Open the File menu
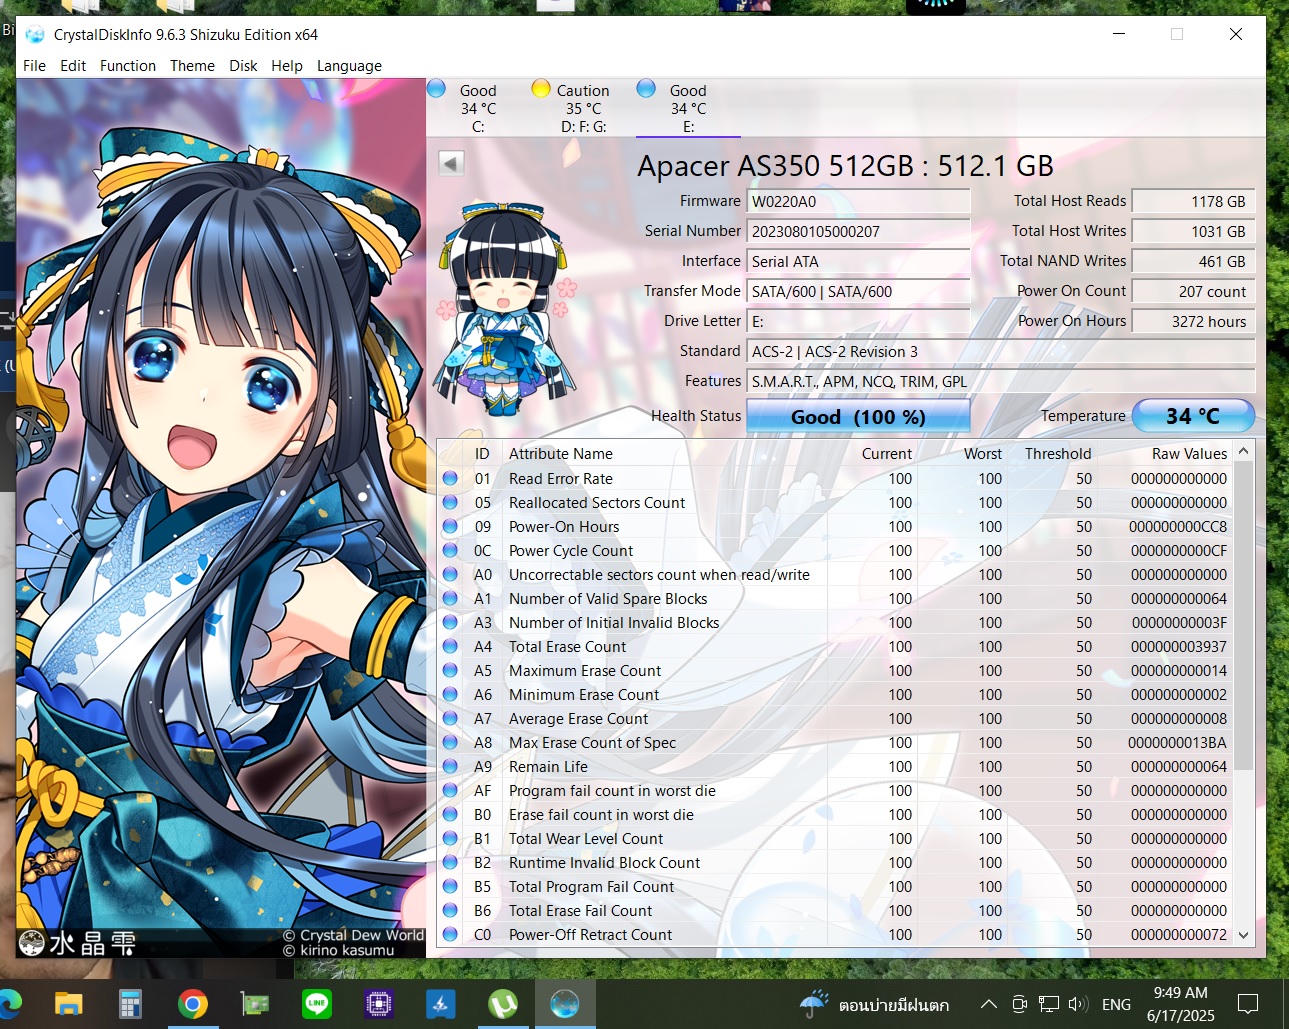This screenshot has height=1029, width=1289. tap(34, 66)
